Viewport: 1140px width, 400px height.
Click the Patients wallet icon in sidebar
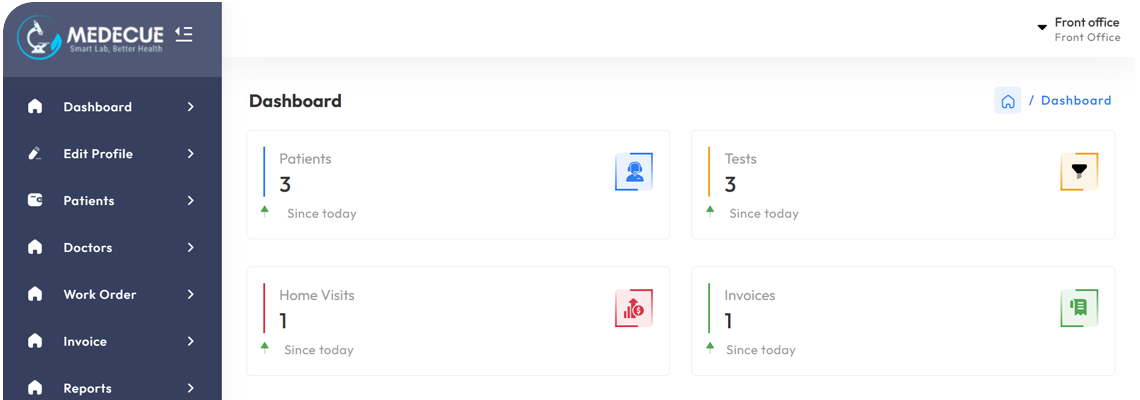(x=35, y=201)
